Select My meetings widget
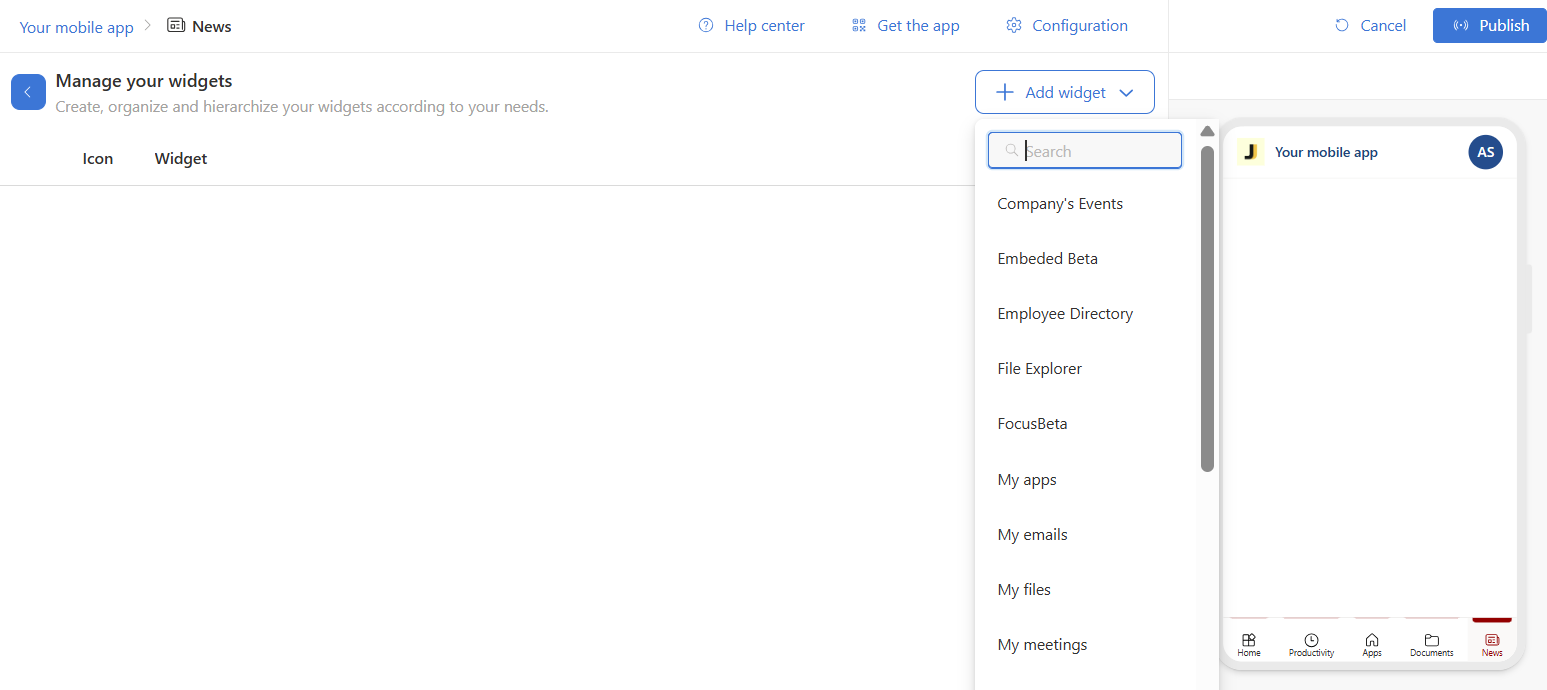1547x690 pixels. point(1042,645)
